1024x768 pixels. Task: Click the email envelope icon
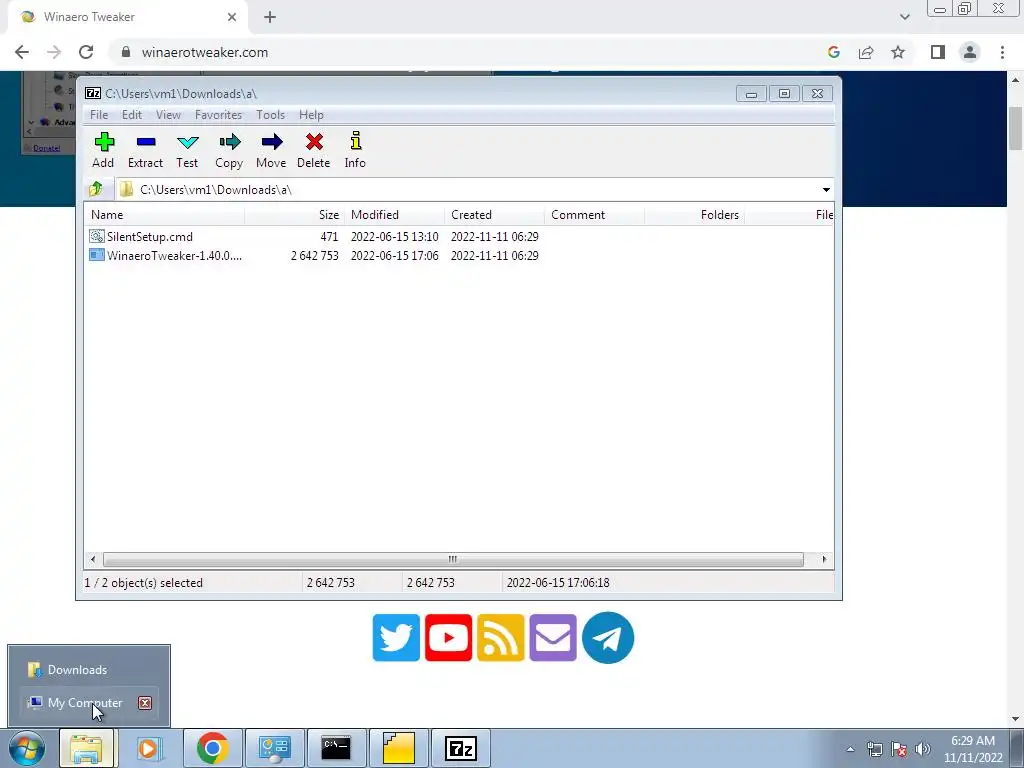553,637
